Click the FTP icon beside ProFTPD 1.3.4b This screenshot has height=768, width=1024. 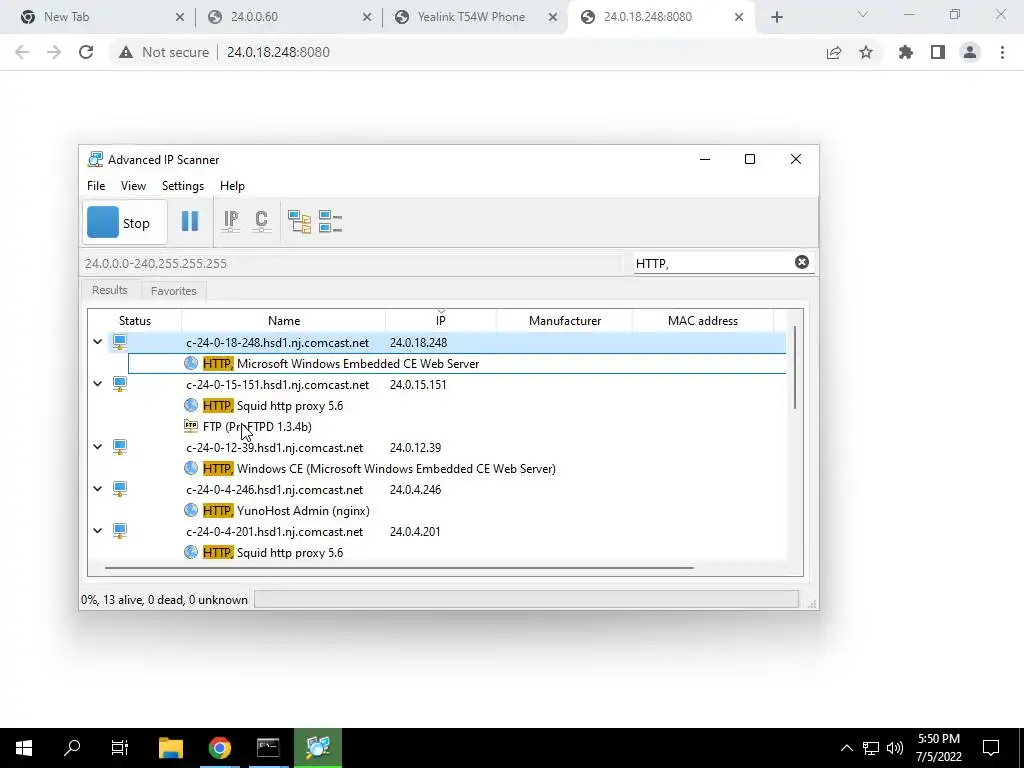[x=191, y=426]
